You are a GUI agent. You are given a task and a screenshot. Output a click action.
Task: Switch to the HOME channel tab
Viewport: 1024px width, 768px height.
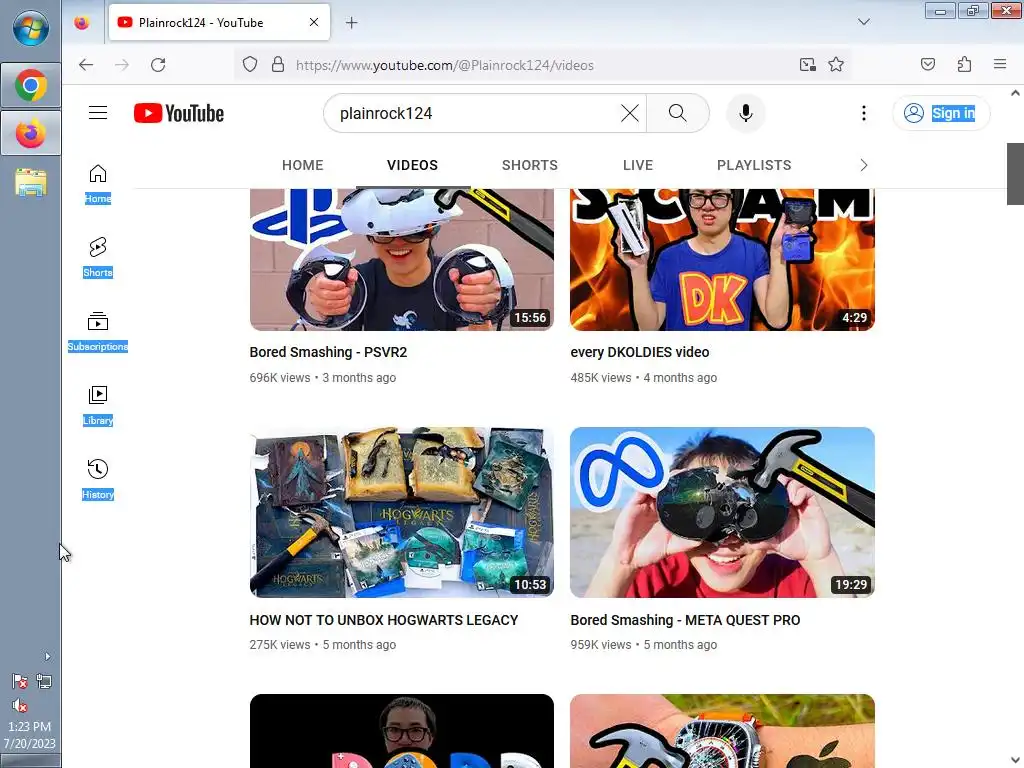click(302, 165)
